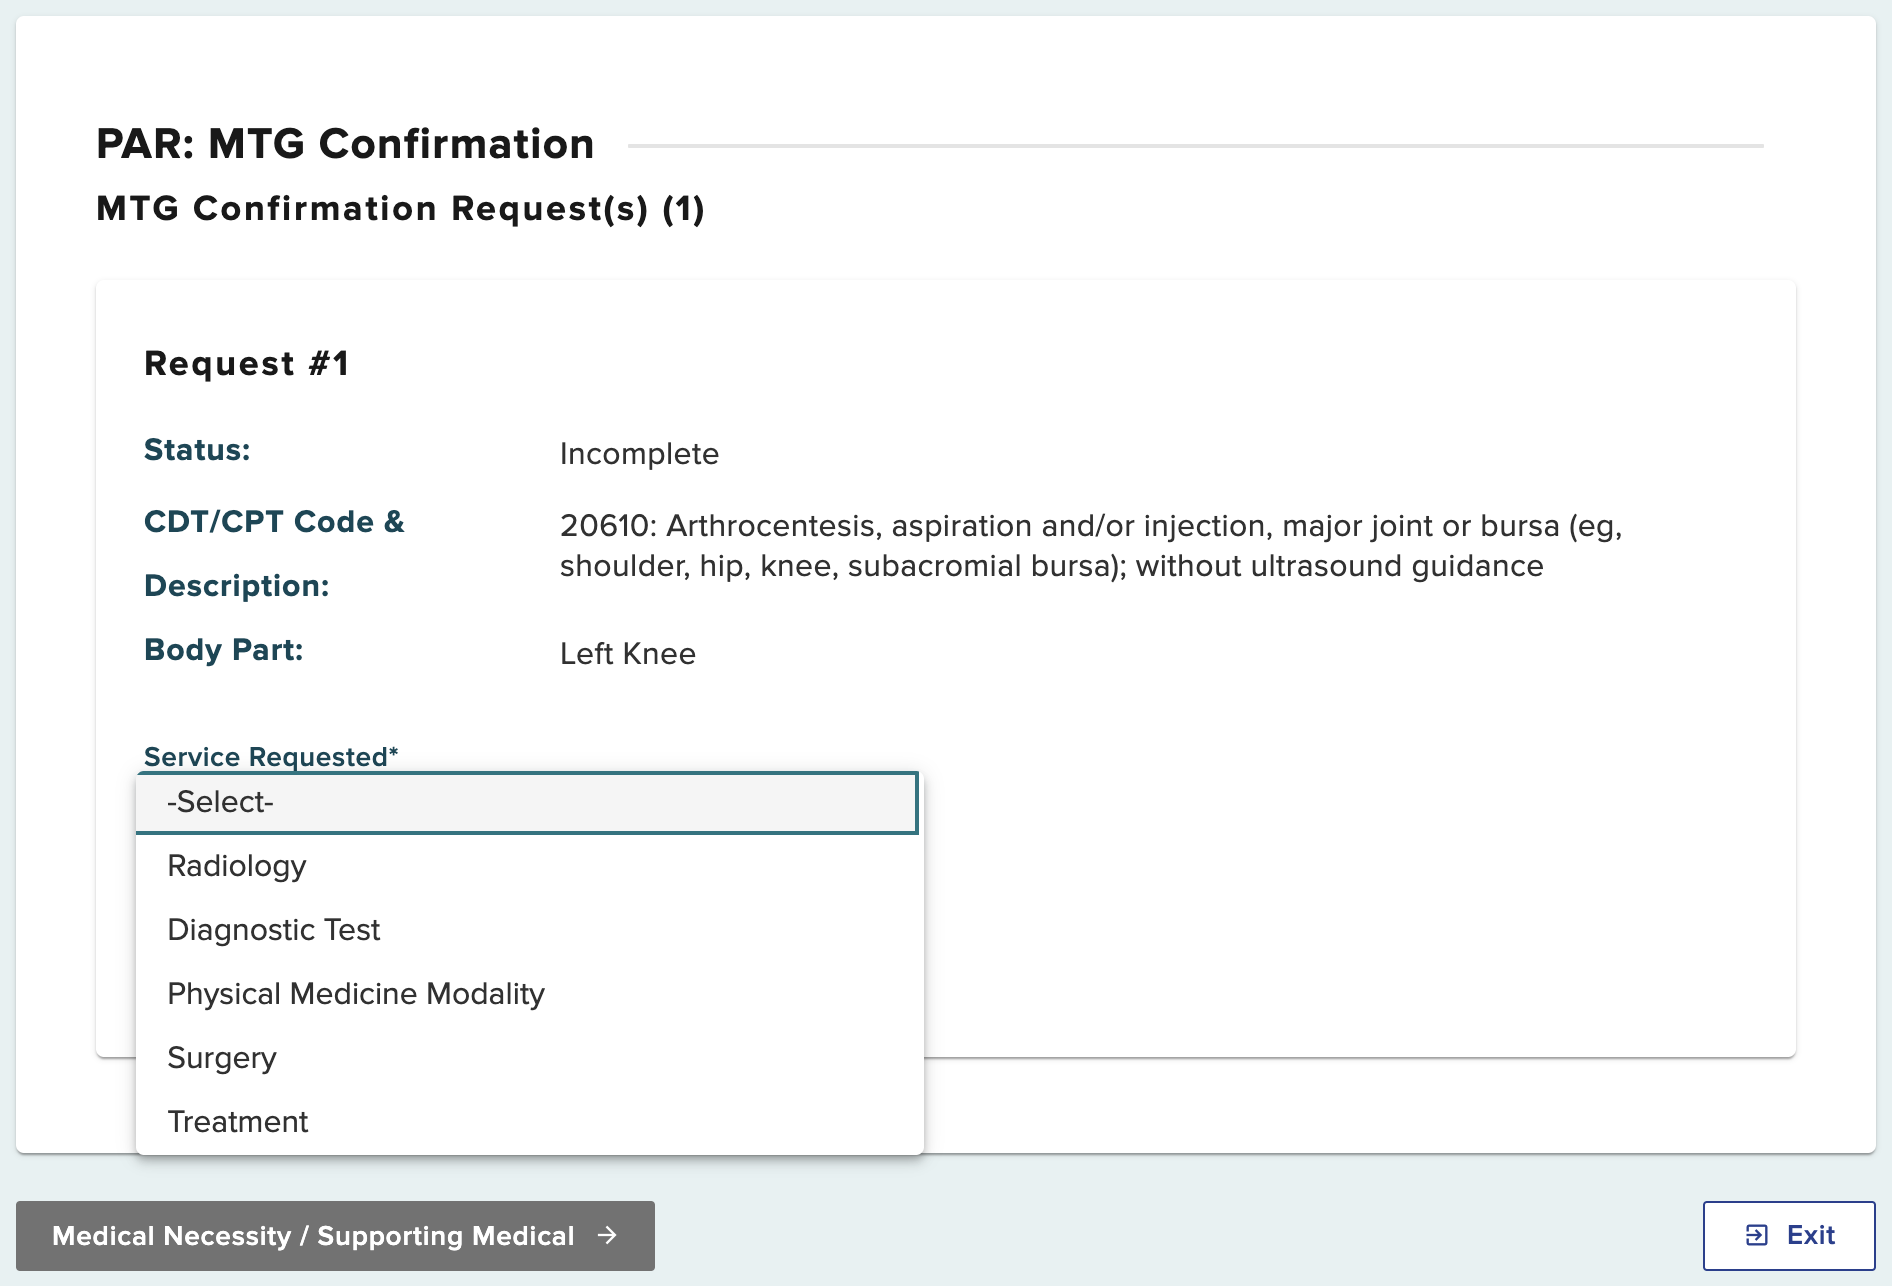The width and height of the screenshot is (1892, 1286).
Task: Click the Request #1 heading
Action: click(247, 362)
